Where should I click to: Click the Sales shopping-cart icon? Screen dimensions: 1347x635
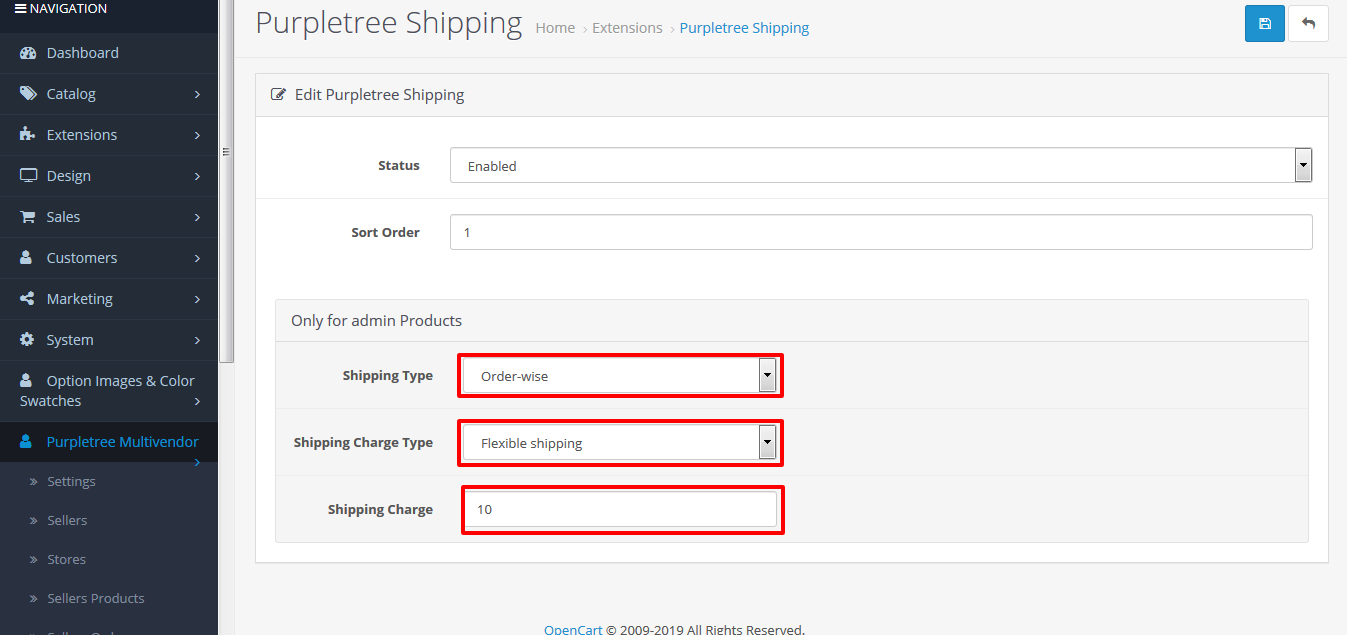point(28,217)
